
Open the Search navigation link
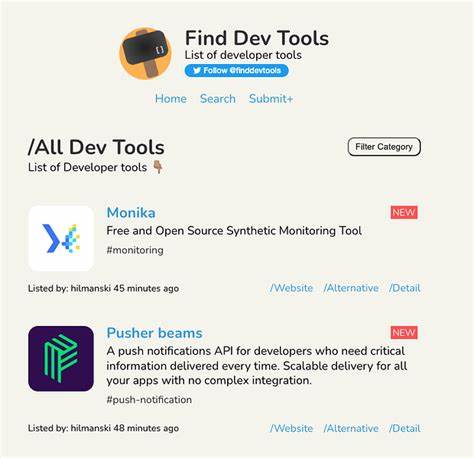pos(218,99)
